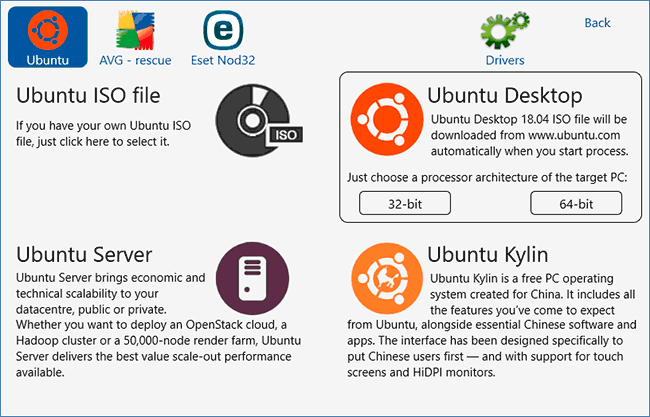This screenshot has height=417, width=650.
Task: Click text "just click here to select it"
Action: [103, 142]
